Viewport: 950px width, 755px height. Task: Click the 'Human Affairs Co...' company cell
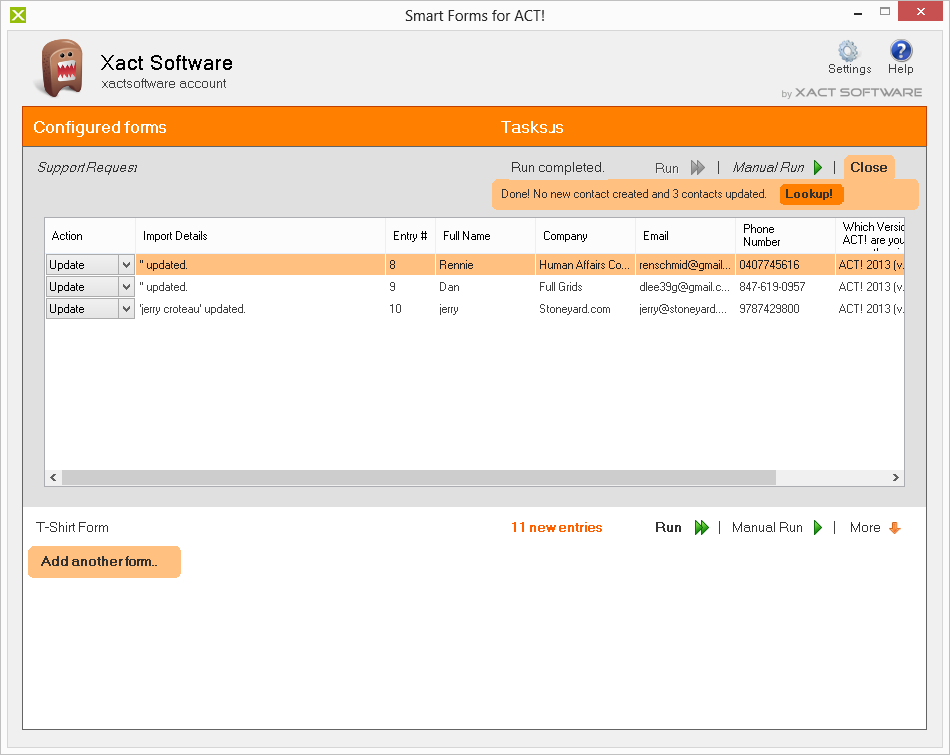tap(585, 265)
